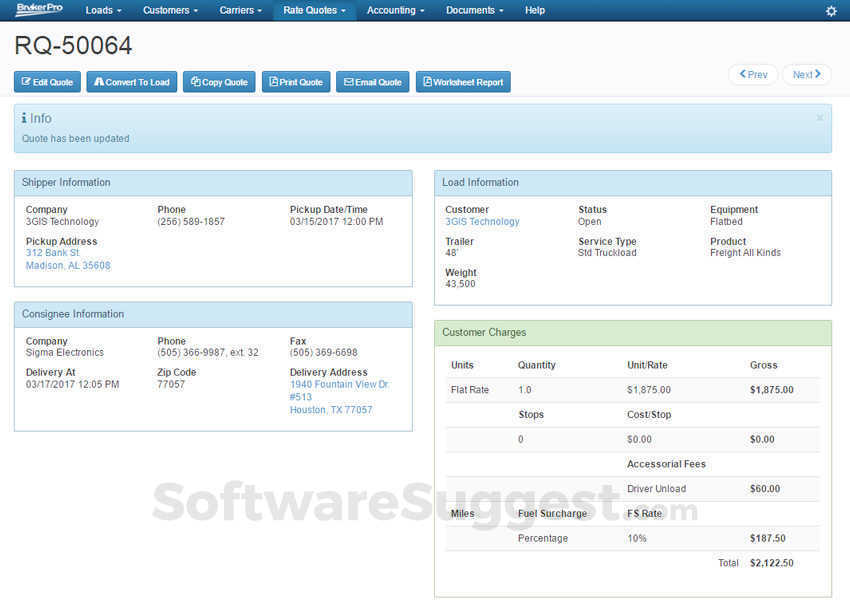The image size is (850, 600).
Task: Send quote via Email Quote button
Action: click(x=372, y=82)
